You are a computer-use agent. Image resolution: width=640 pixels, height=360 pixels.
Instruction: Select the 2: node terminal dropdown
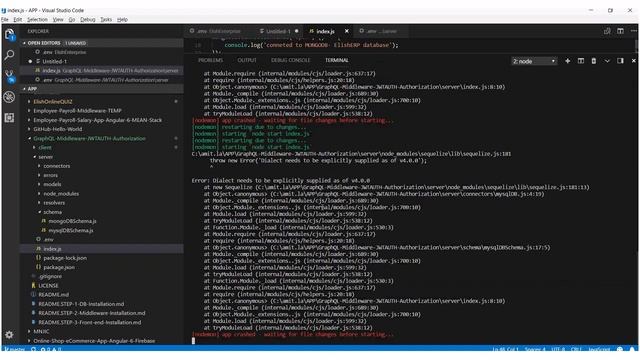coord(534,61)
